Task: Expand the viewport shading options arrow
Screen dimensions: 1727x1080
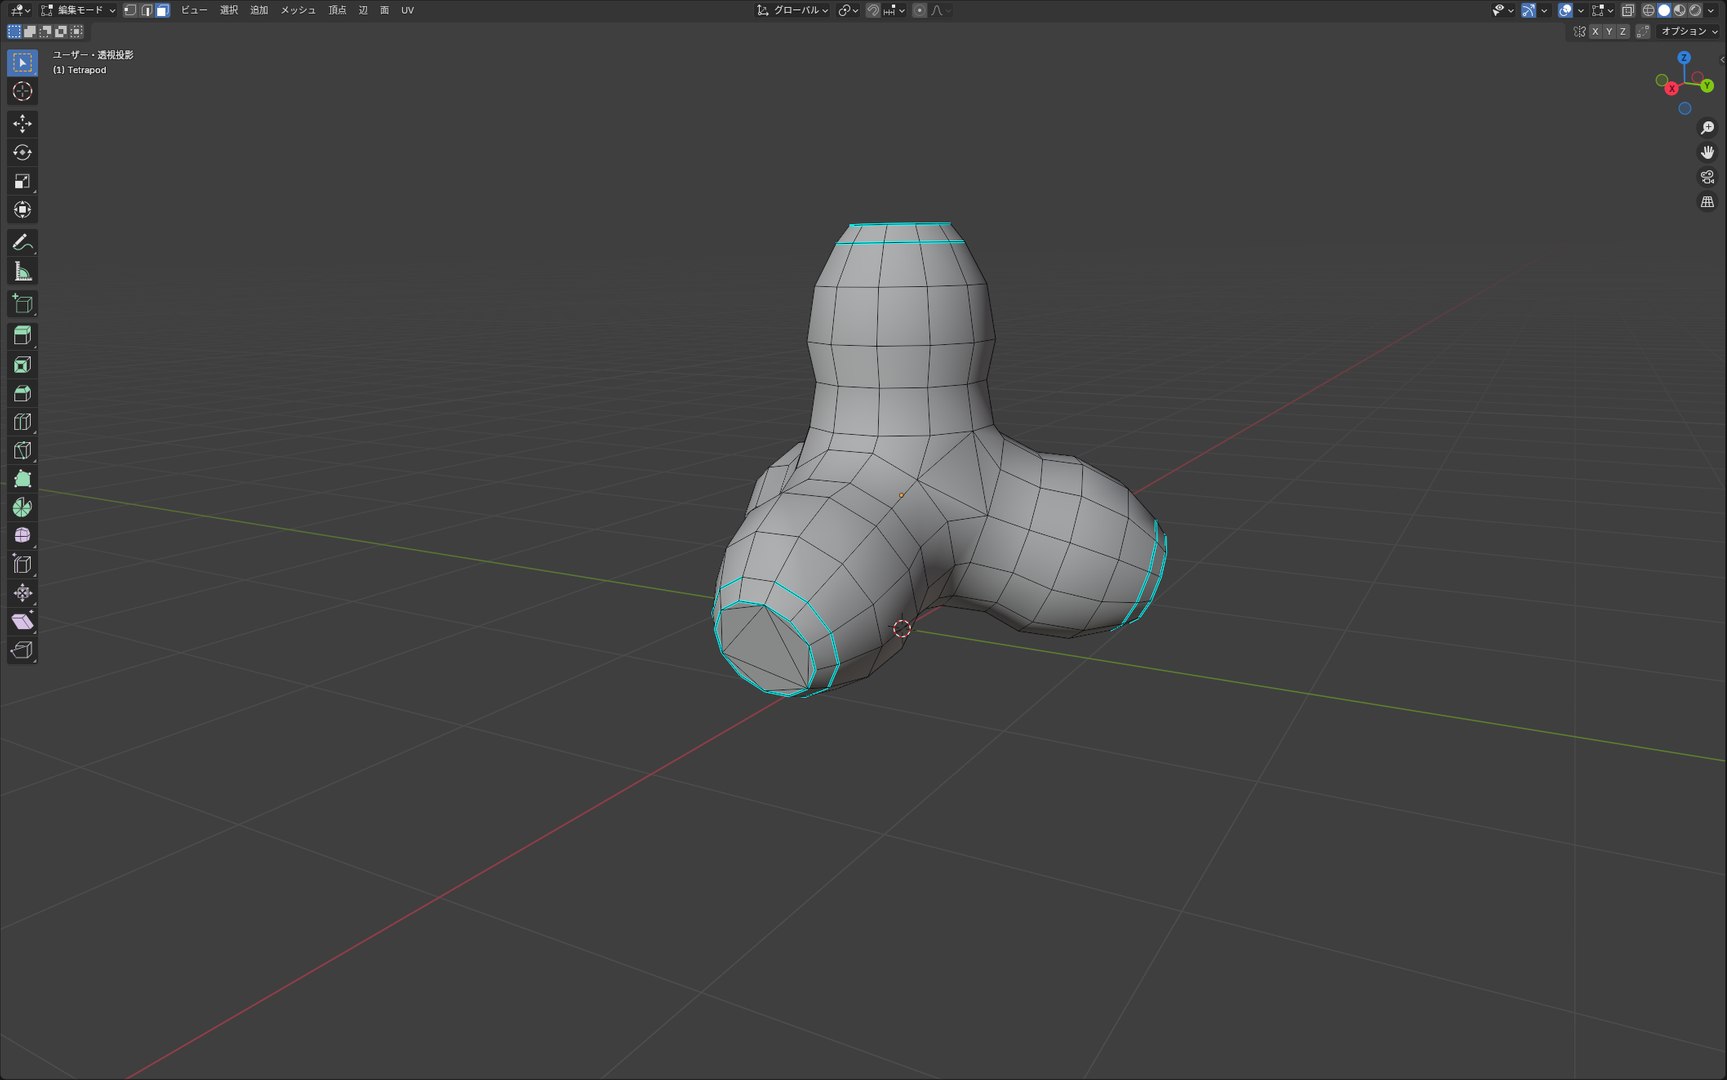Action: pyautogui.click(x=1711, y=10)
